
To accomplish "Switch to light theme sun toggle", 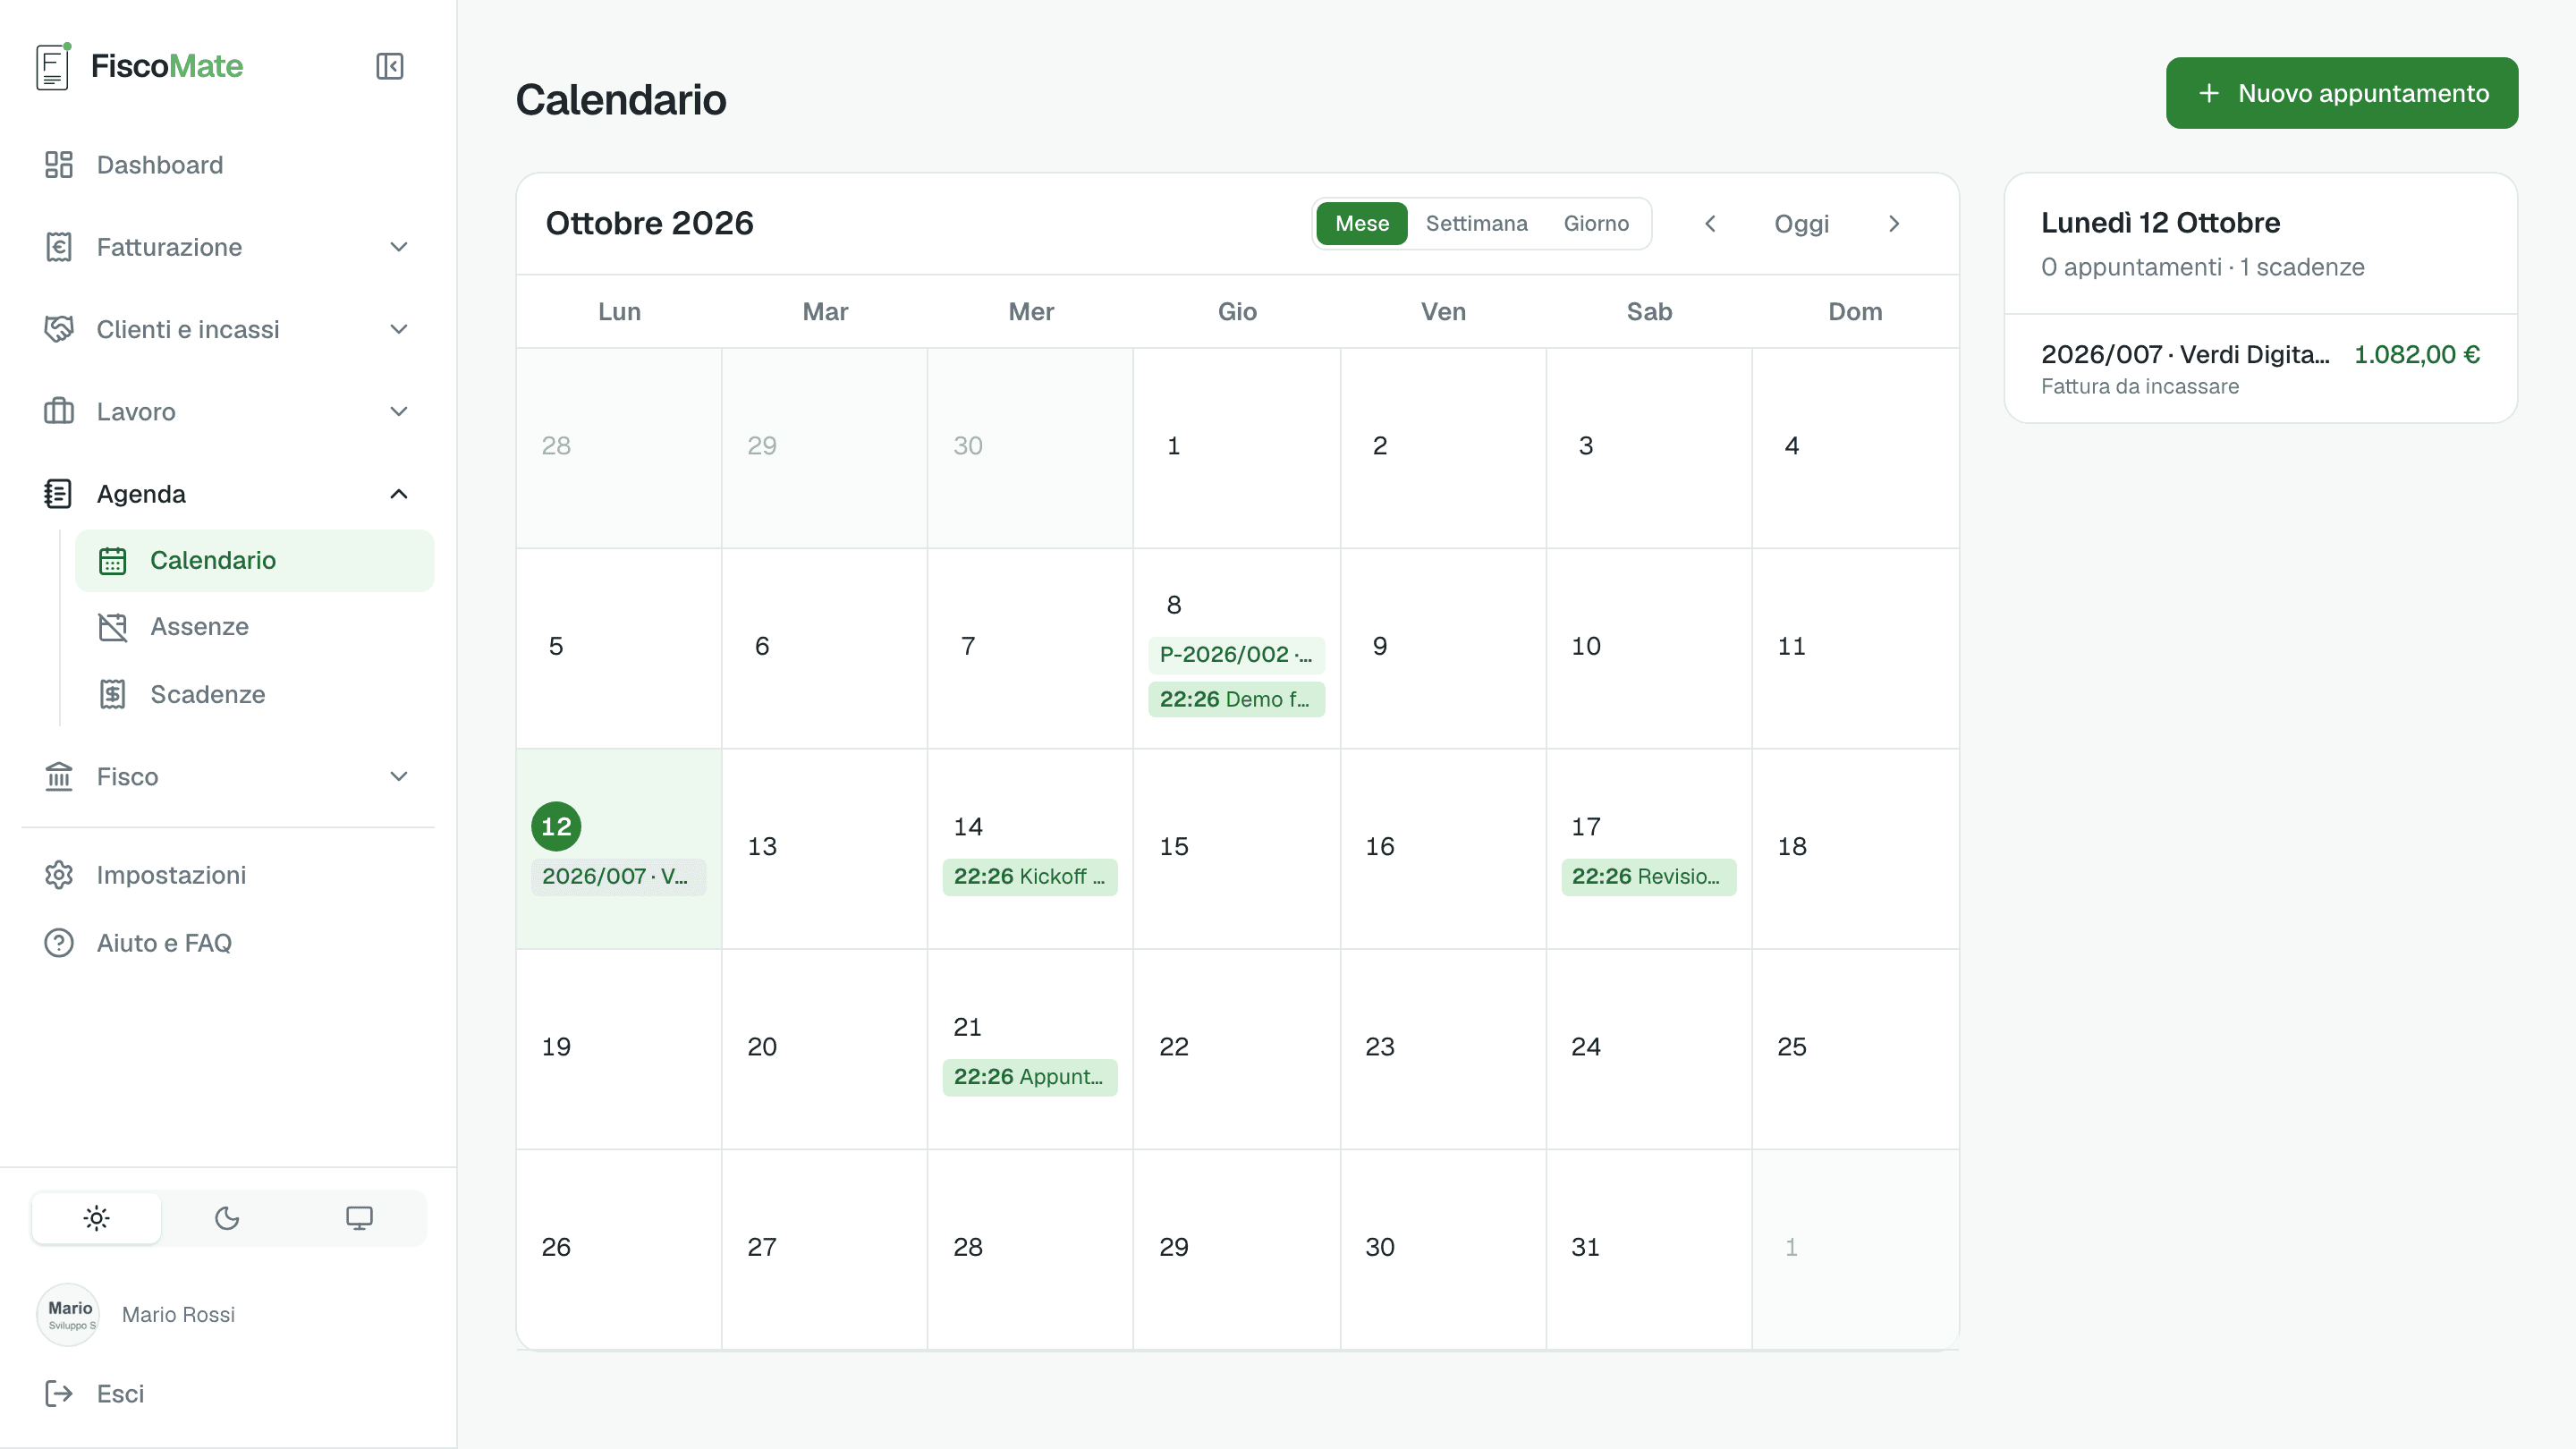I will pyautogui.click(x=96, y=1218).
